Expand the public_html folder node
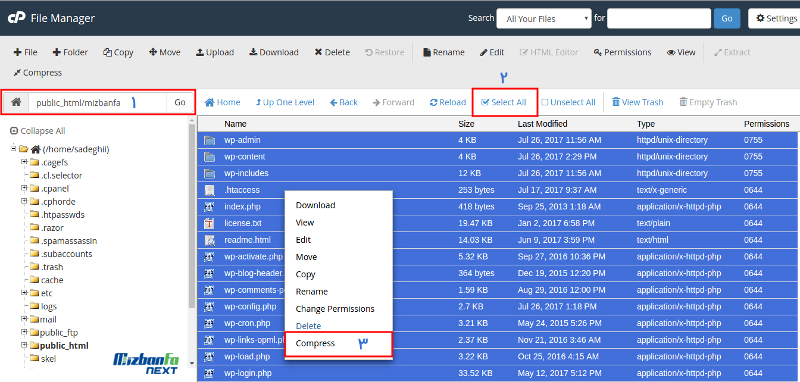Viewport: 800px width, 382px height. click(24, 345)
